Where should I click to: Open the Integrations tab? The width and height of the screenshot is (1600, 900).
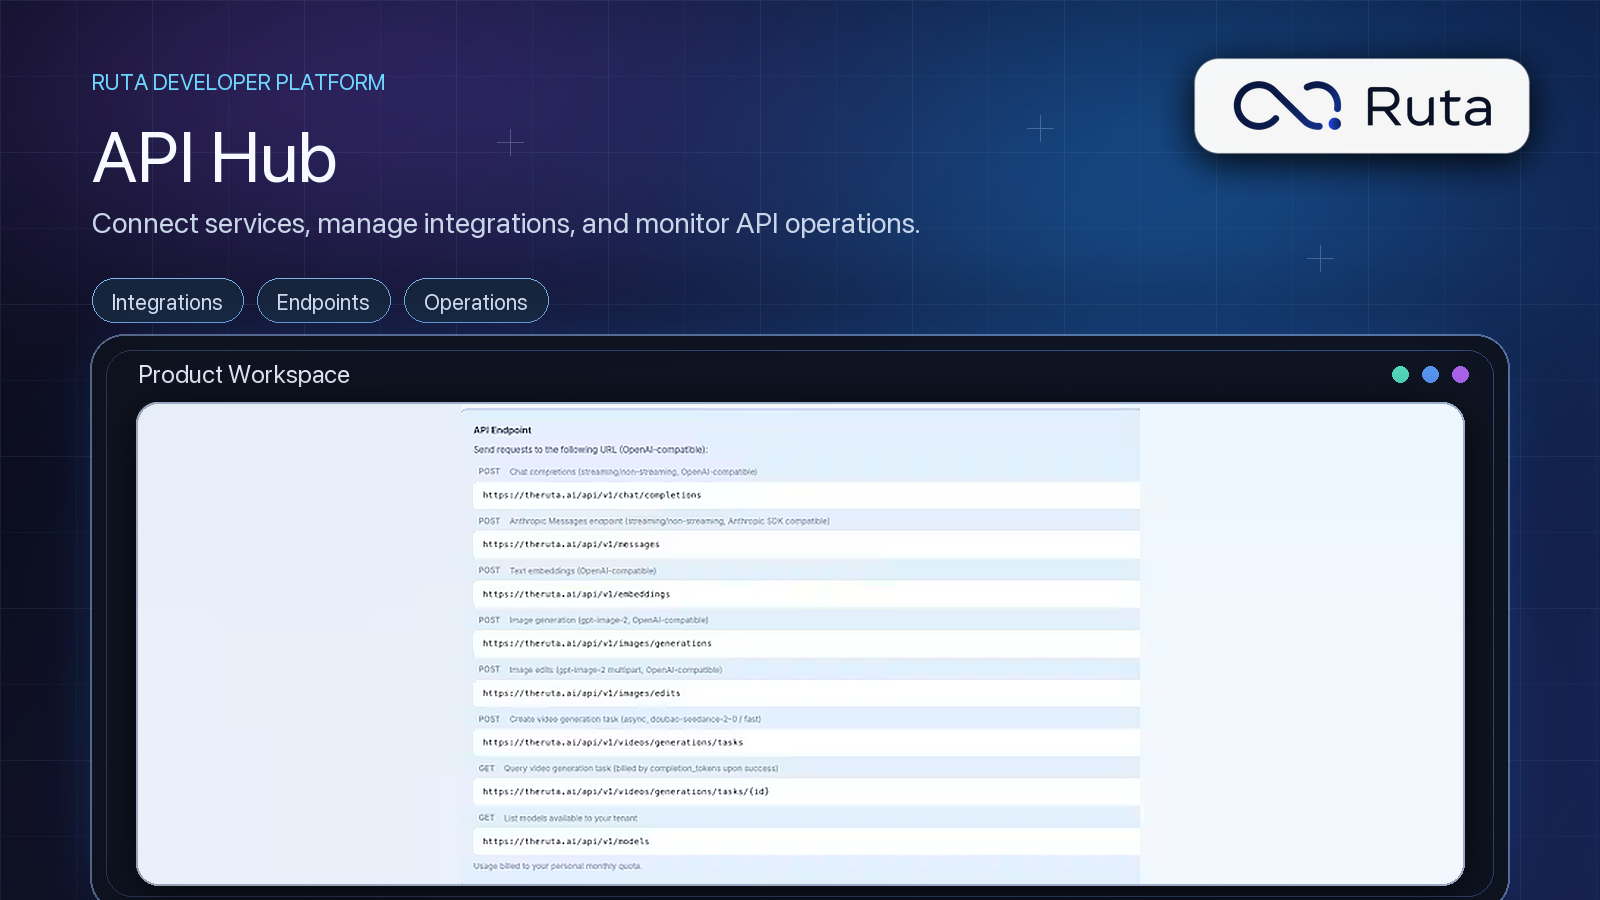point(167,301)
